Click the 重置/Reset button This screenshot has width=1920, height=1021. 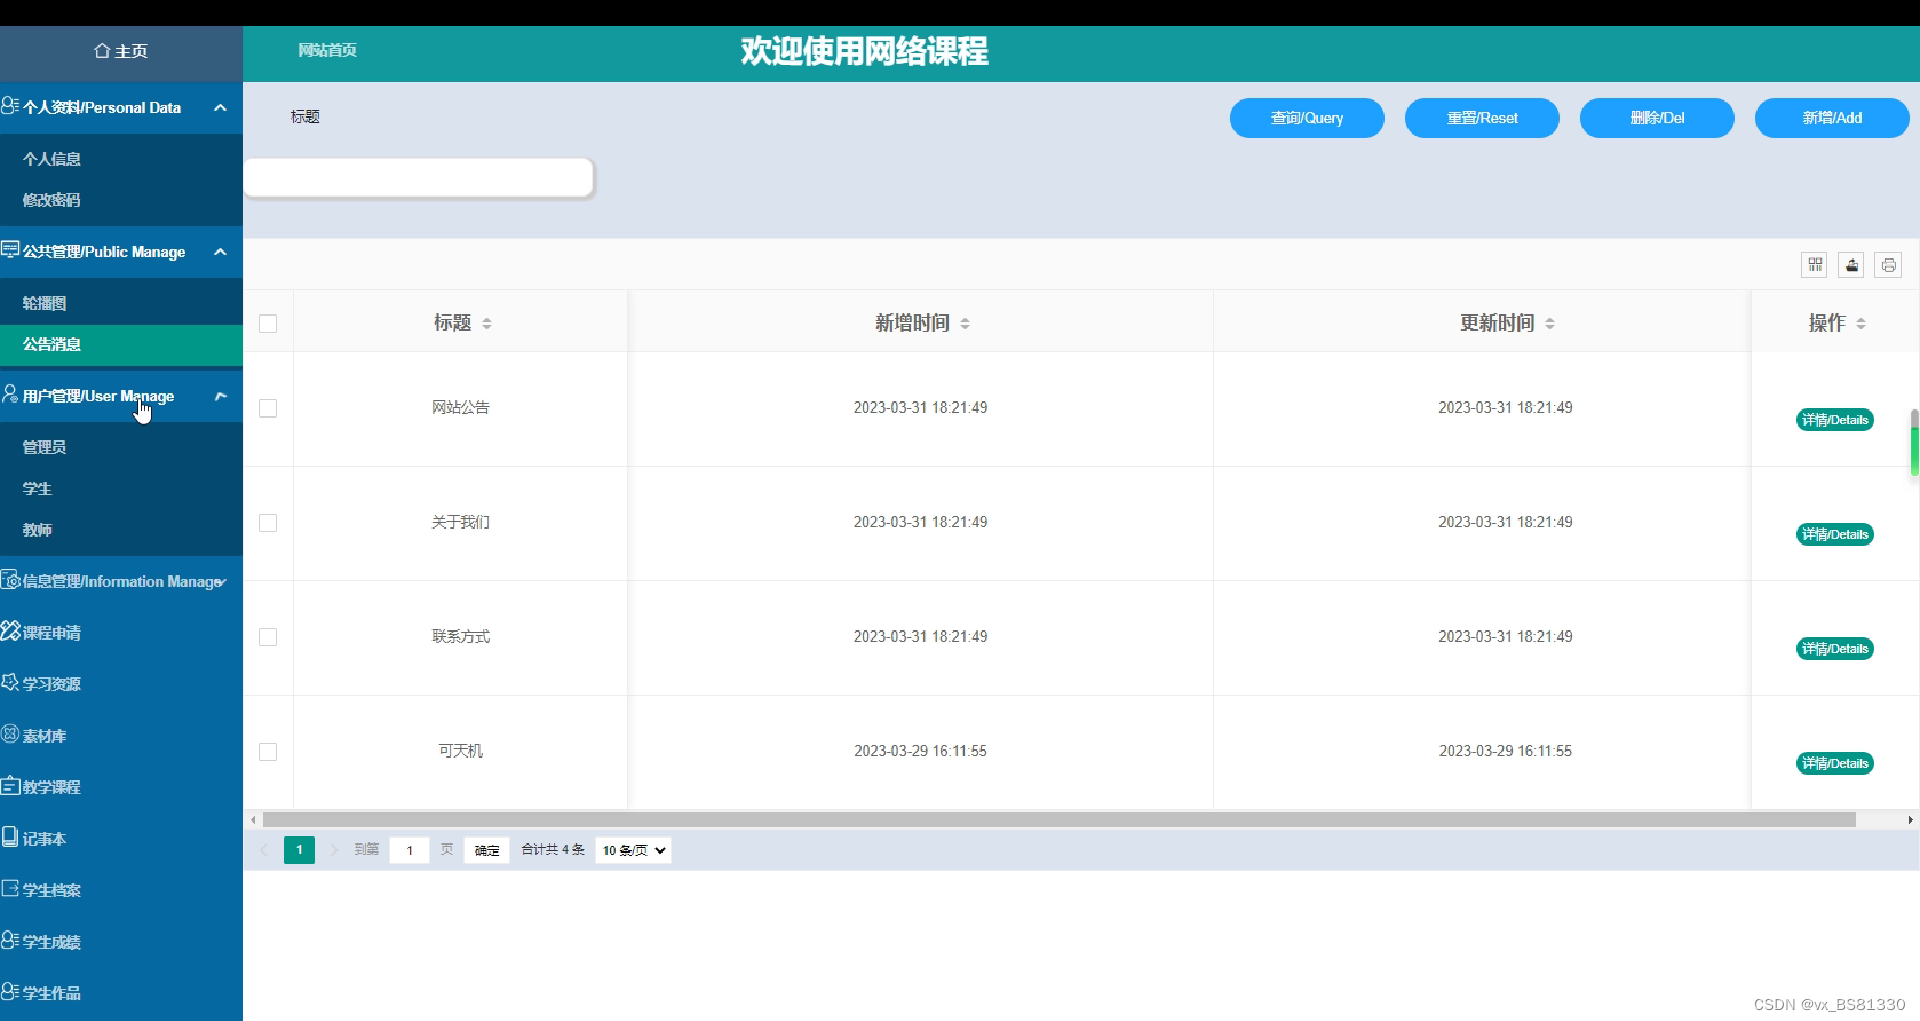pos(1482,118)
